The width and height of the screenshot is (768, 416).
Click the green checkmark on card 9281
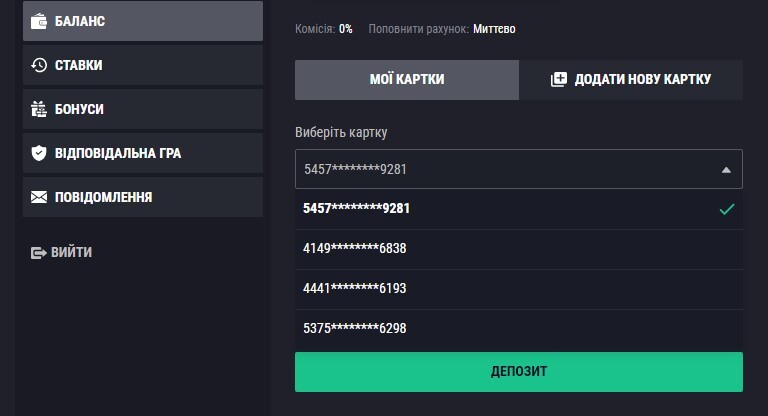click(x=727, y=209)
